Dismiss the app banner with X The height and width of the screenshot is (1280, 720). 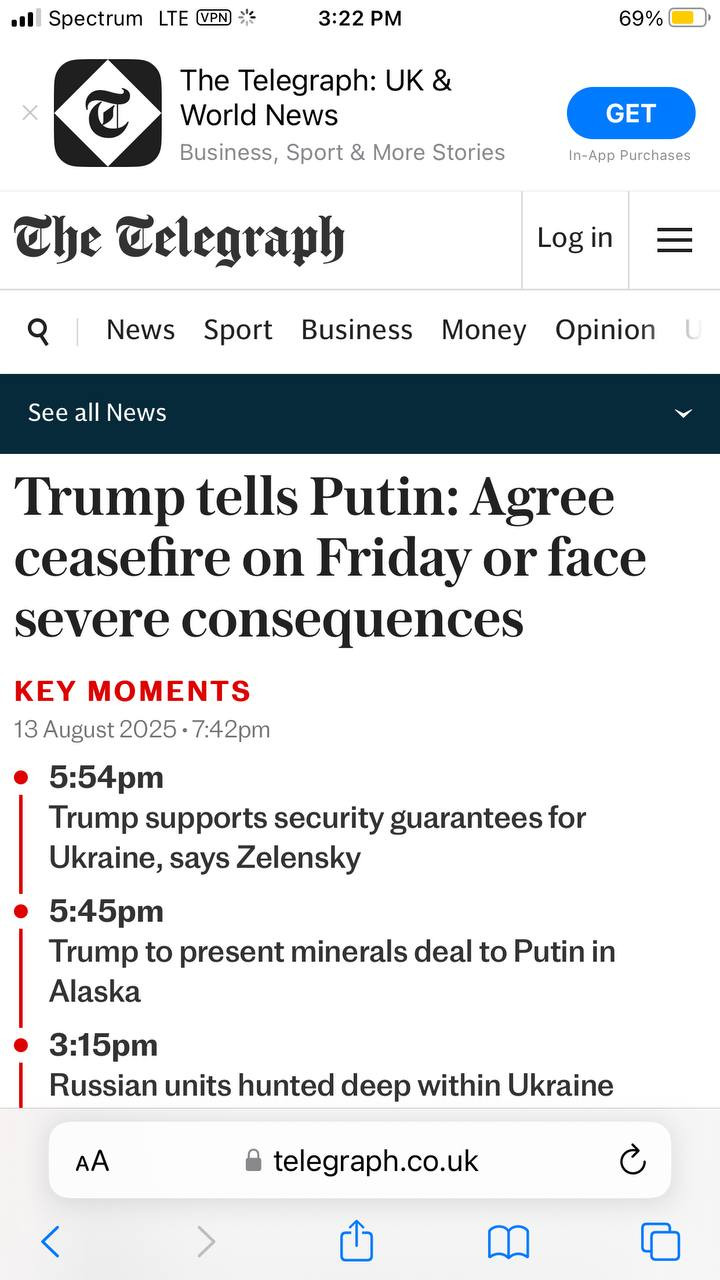point(30,113)
